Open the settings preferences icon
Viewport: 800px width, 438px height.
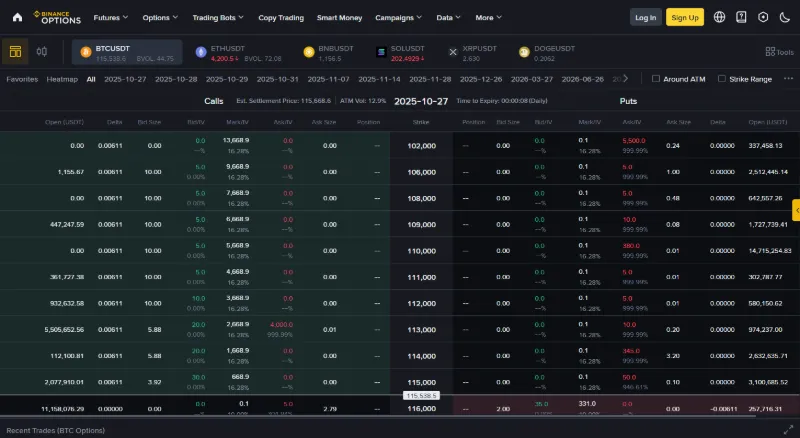[x=763, y=17]
